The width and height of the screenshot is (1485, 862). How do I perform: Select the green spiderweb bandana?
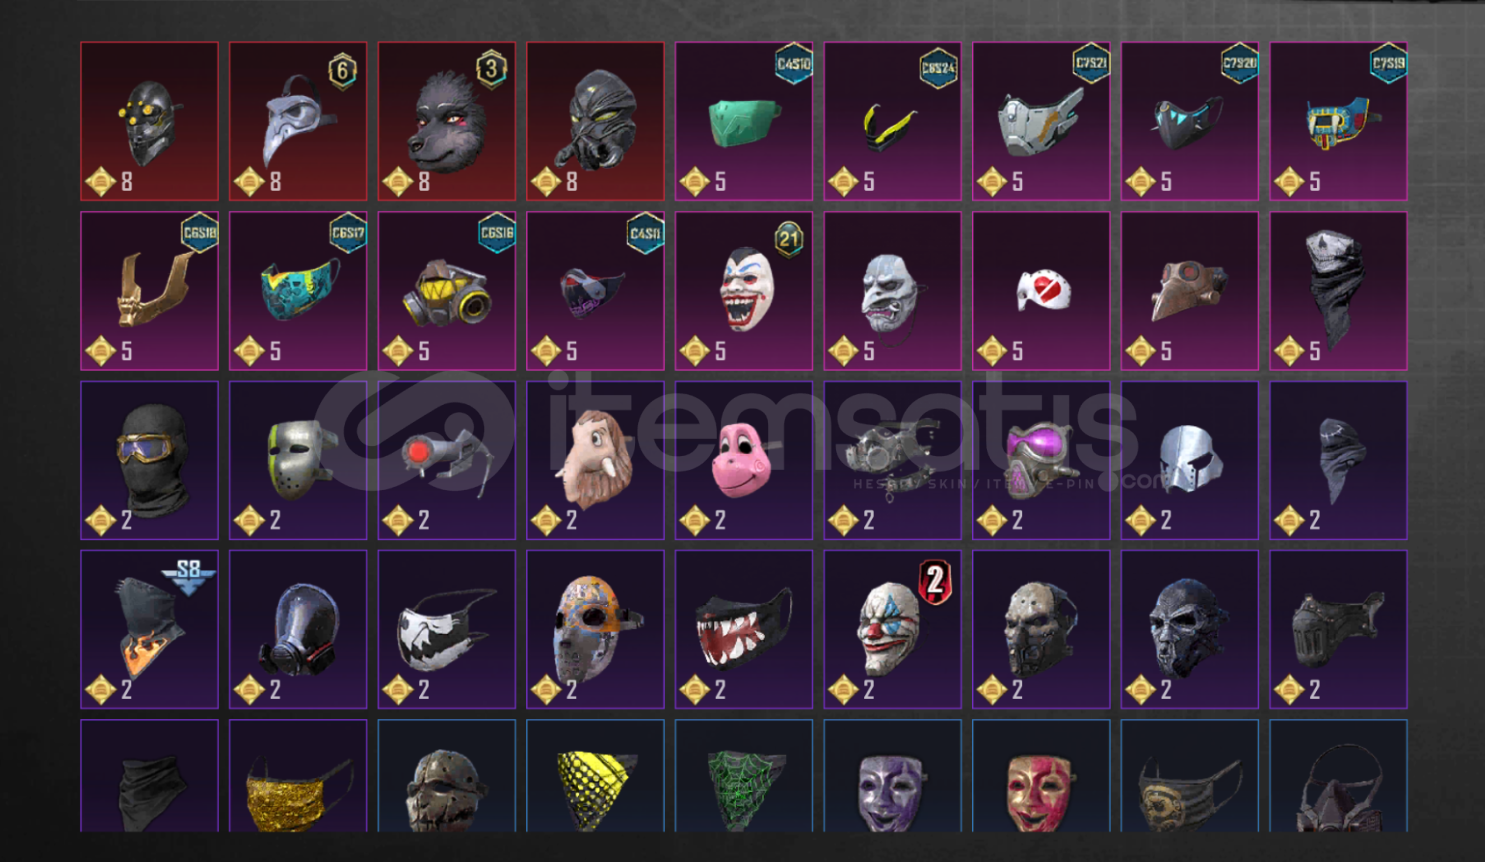tap(744, 776)
